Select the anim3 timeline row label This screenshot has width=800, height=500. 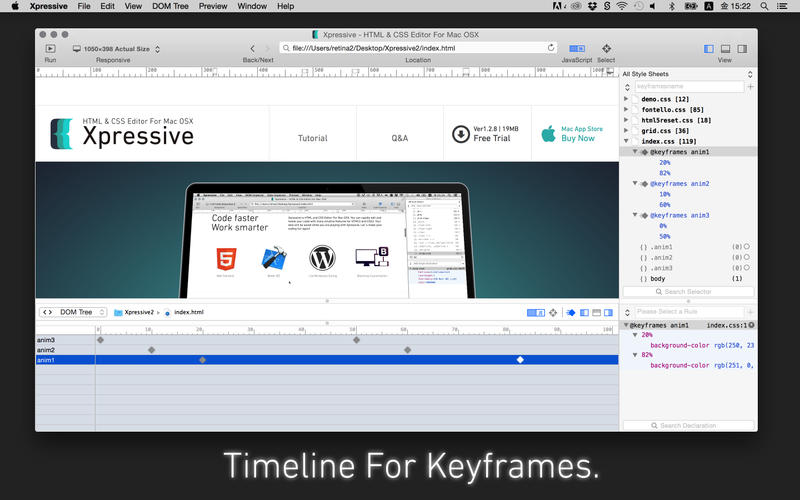[x=46, y=340]
